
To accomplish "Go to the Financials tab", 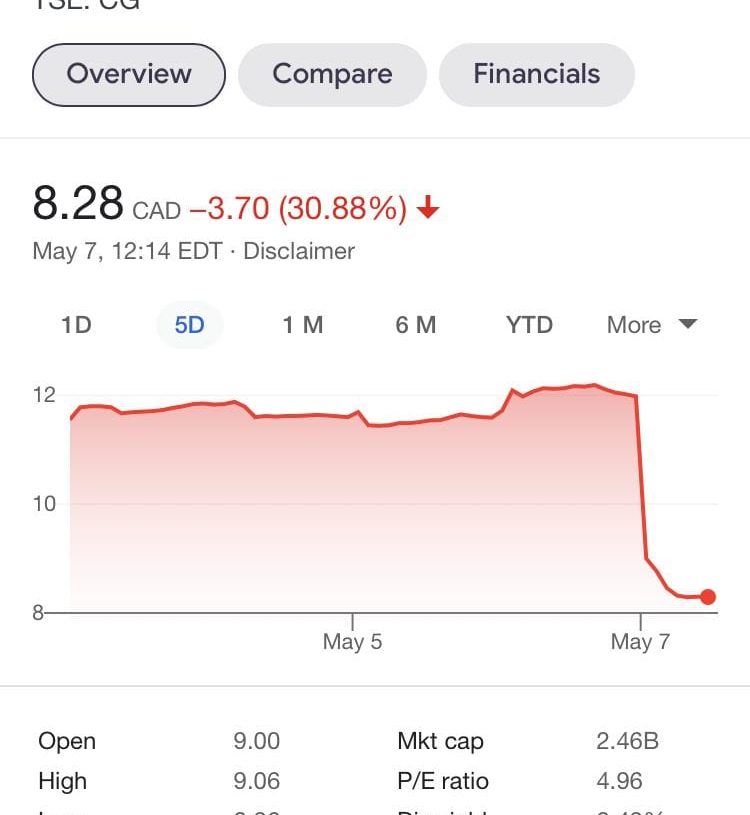I will pyautogui.click(x=537, y=74).
